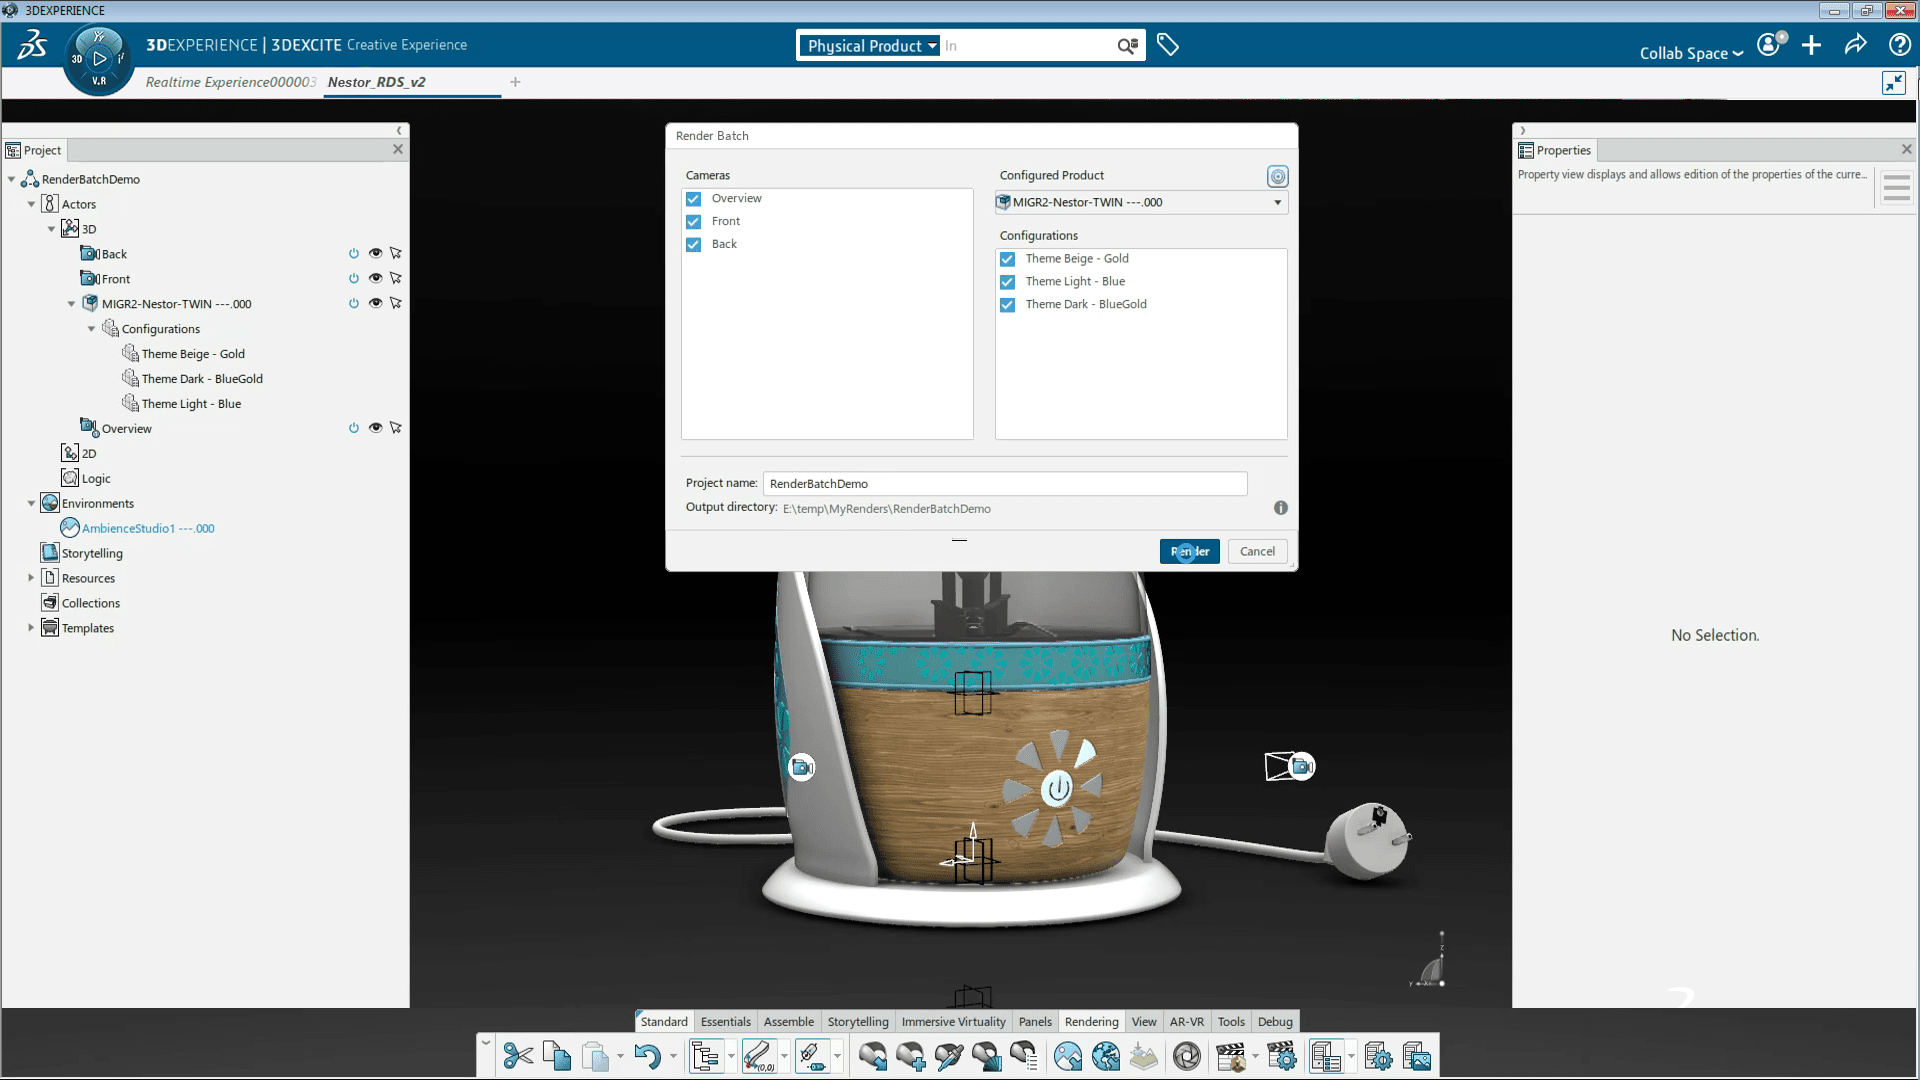Viewport: 1920px width, 1080px height.
Task: Open the Configured Product dropdown
Action: 1274,200
